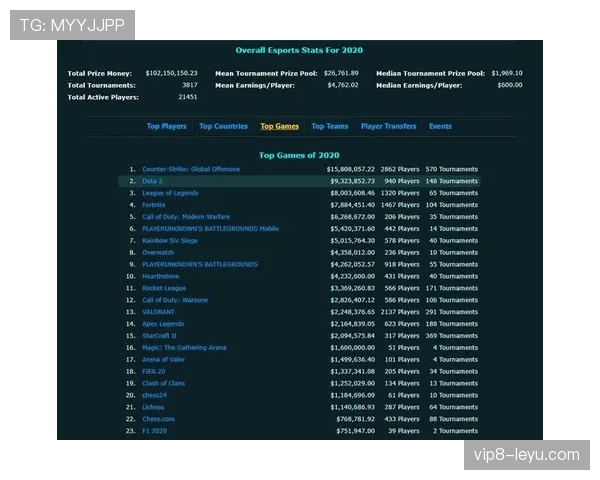Open the StarCraft II link

[x=159, y=336]
